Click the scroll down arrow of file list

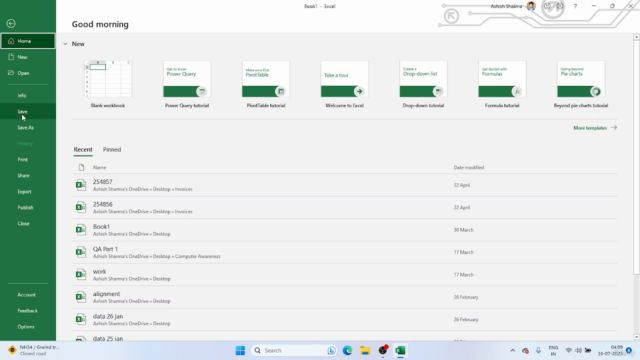click(x=636, y=337)
